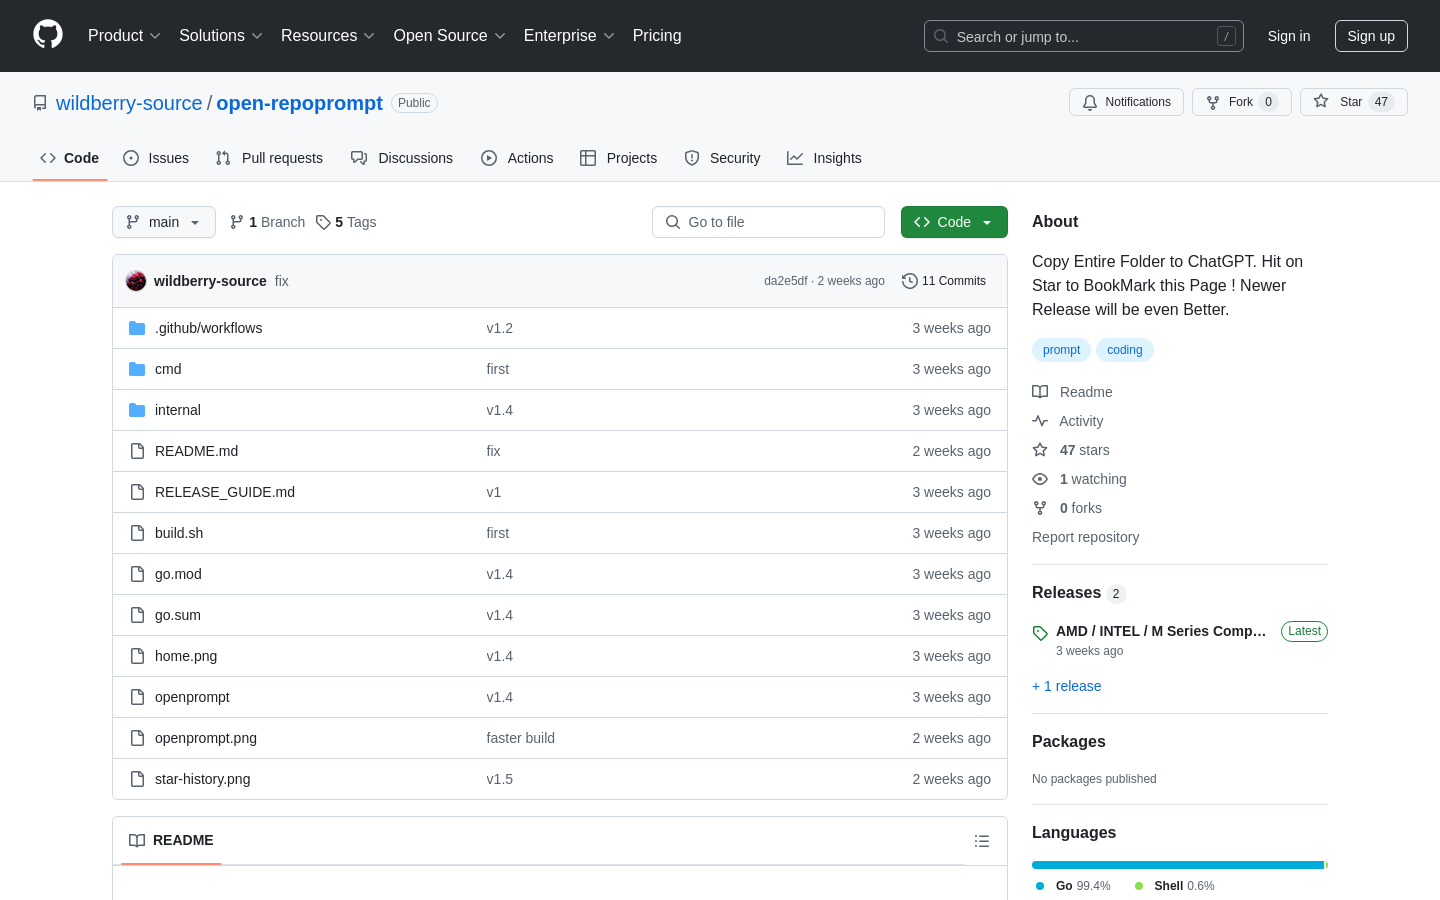Click the folder icon next to .github/workflows
Screen dimensions: 1440x900
click(x=137, y=328)
